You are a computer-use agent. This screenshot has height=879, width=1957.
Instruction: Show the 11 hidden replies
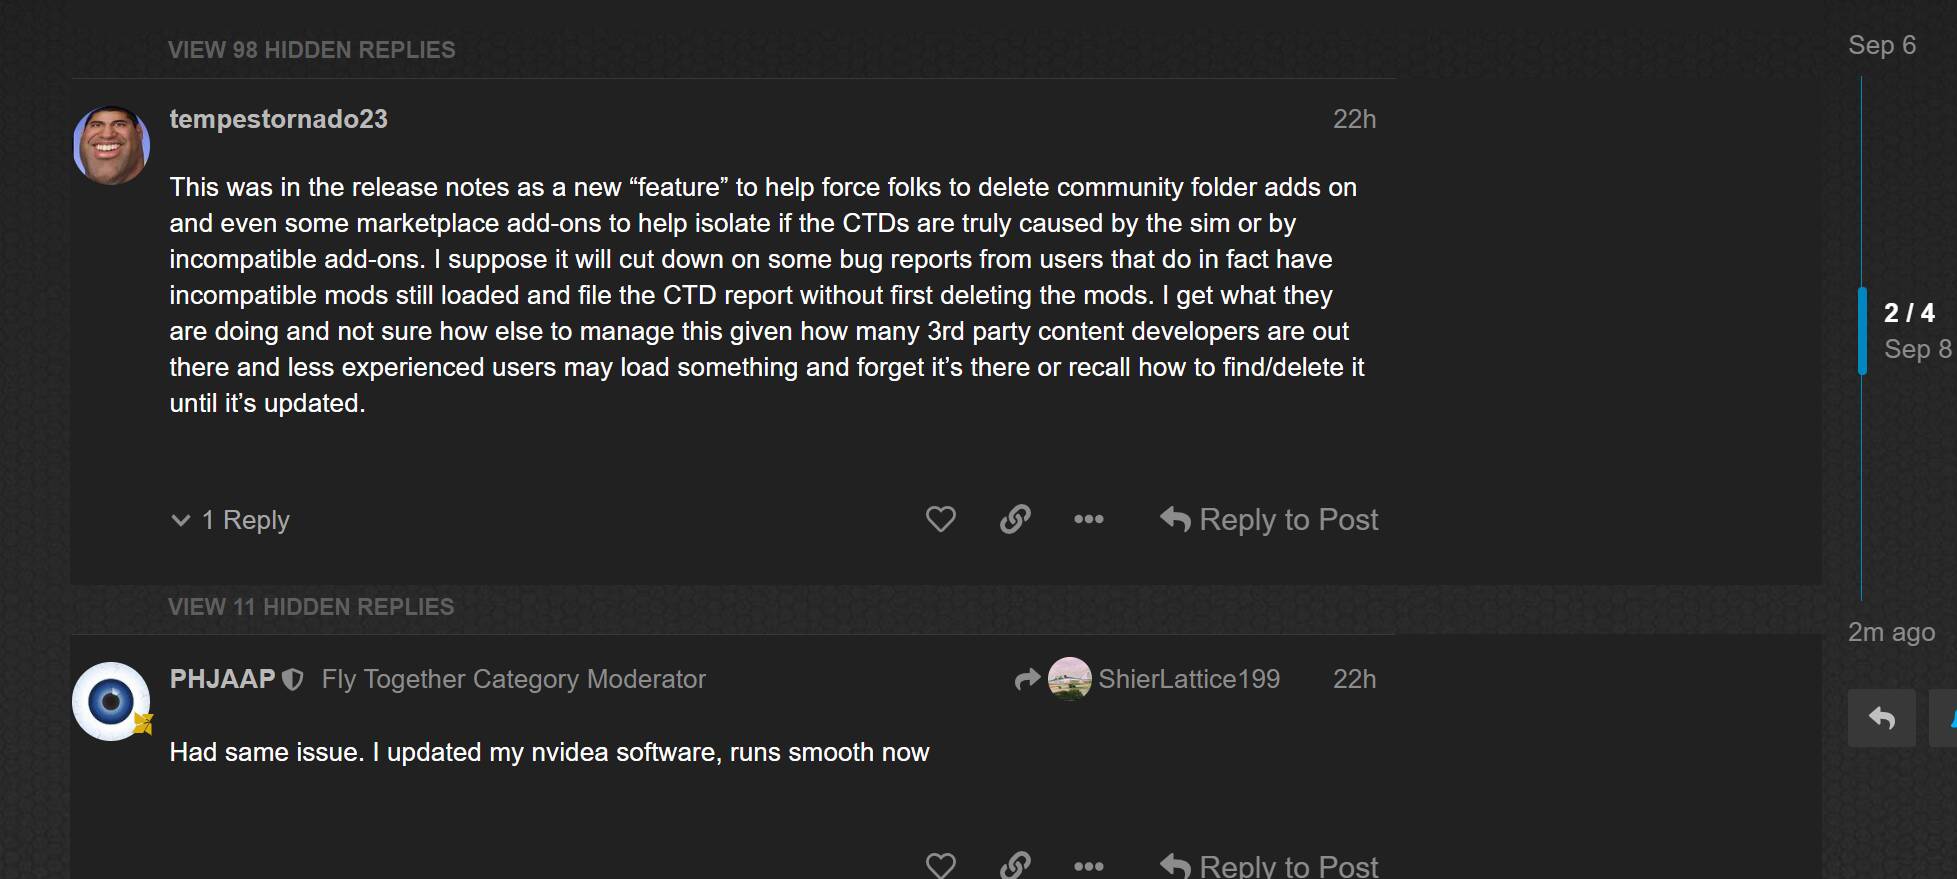click(x=311, y=607)
